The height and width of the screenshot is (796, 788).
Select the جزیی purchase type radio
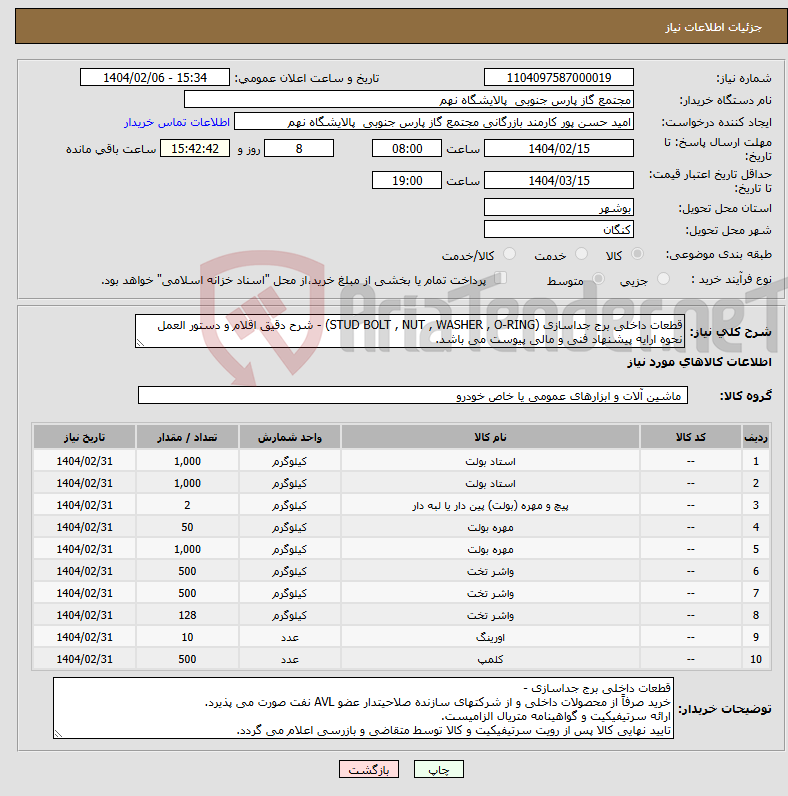[663, 279]
